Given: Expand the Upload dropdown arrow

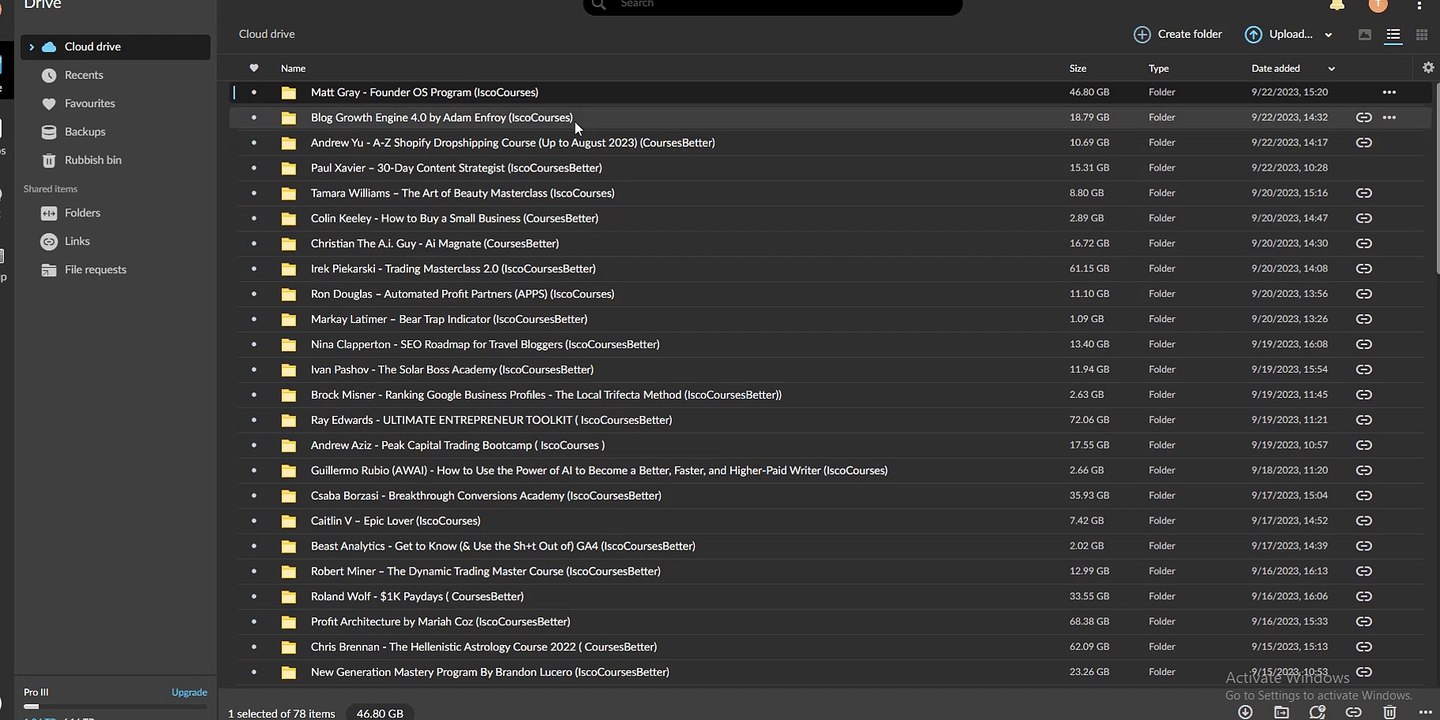Looking at the screenshot, I should [x=1328, y=35].
